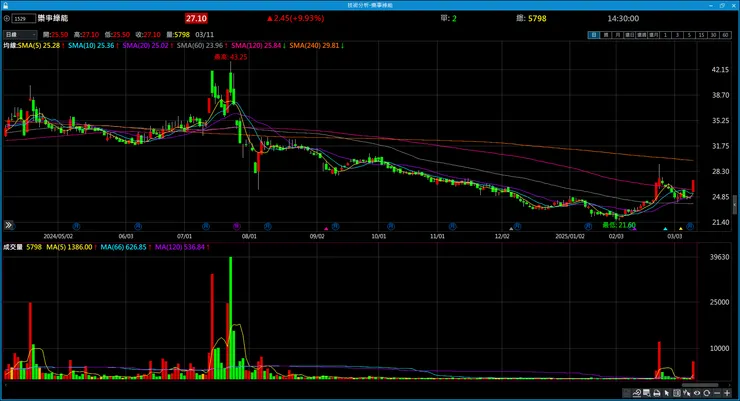The height and width of the screenshot is (401, 740).
Task: Zoom out chart with the minus icon
Action: tap(717, 393)
